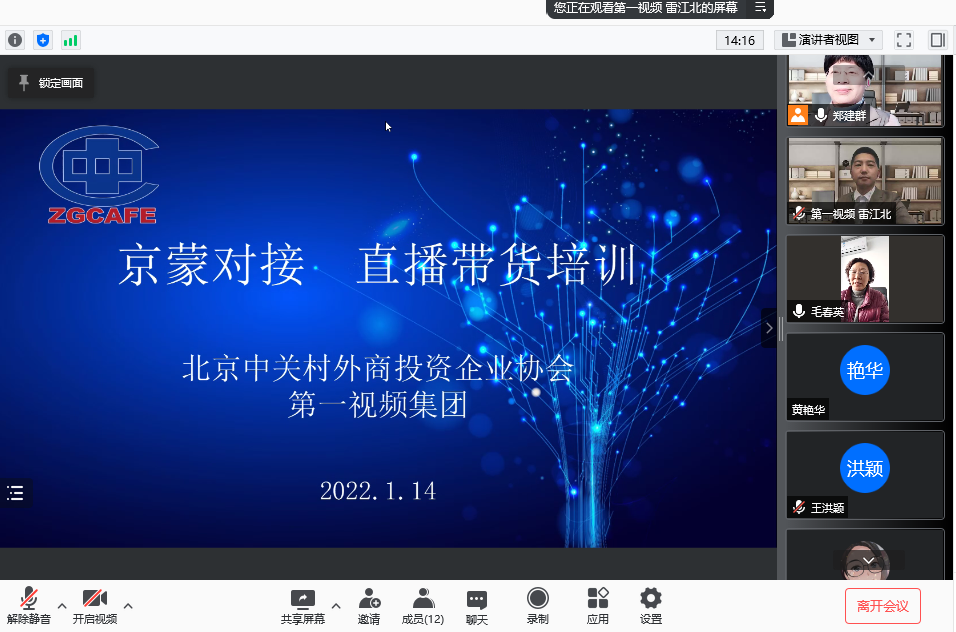Image resolution: width=956 pixels, height=632 pixels.
Task: Enter full screen mode icon
Action: coord(904,40)
